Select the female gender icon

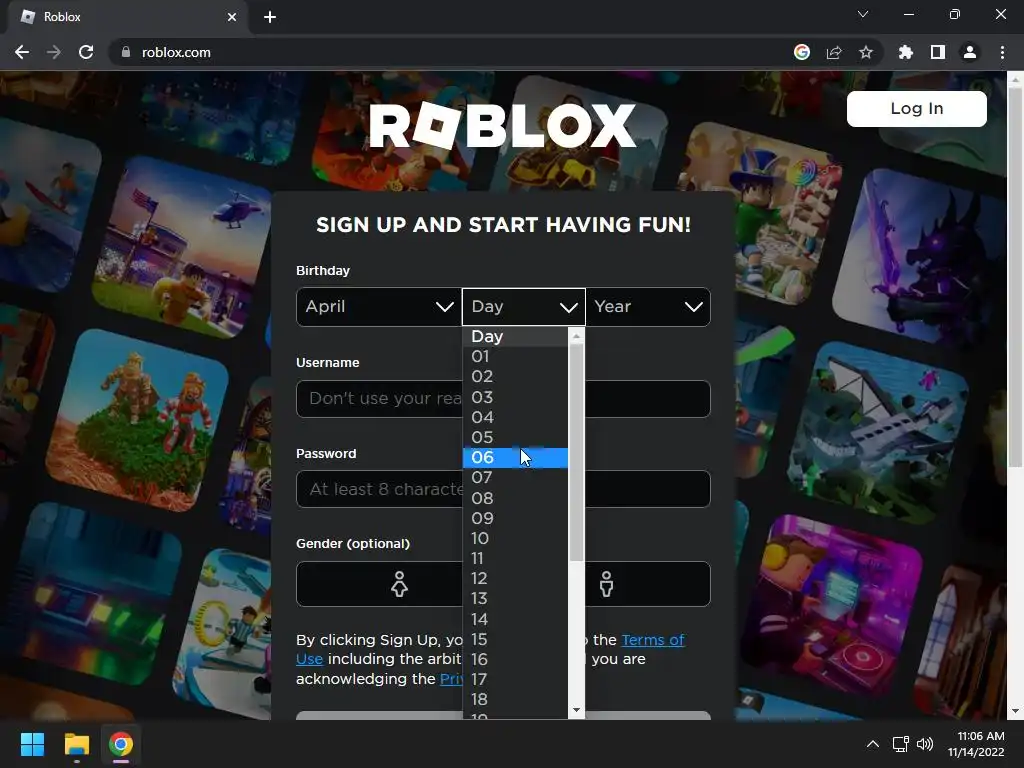click(x=399, y=584)
